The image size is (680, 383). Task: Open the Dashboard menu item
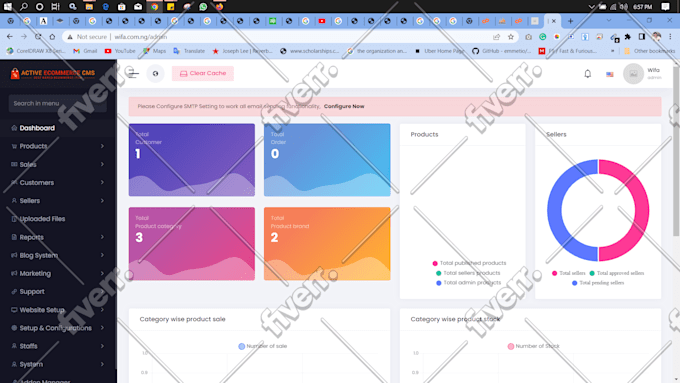click(58, 128)
